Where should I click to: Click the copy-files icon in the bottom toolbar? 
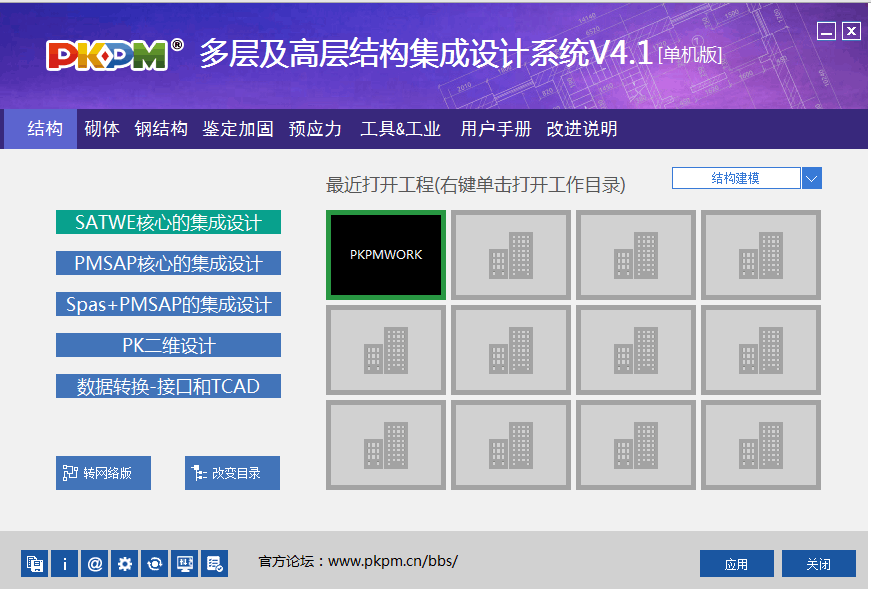(34, 564)
